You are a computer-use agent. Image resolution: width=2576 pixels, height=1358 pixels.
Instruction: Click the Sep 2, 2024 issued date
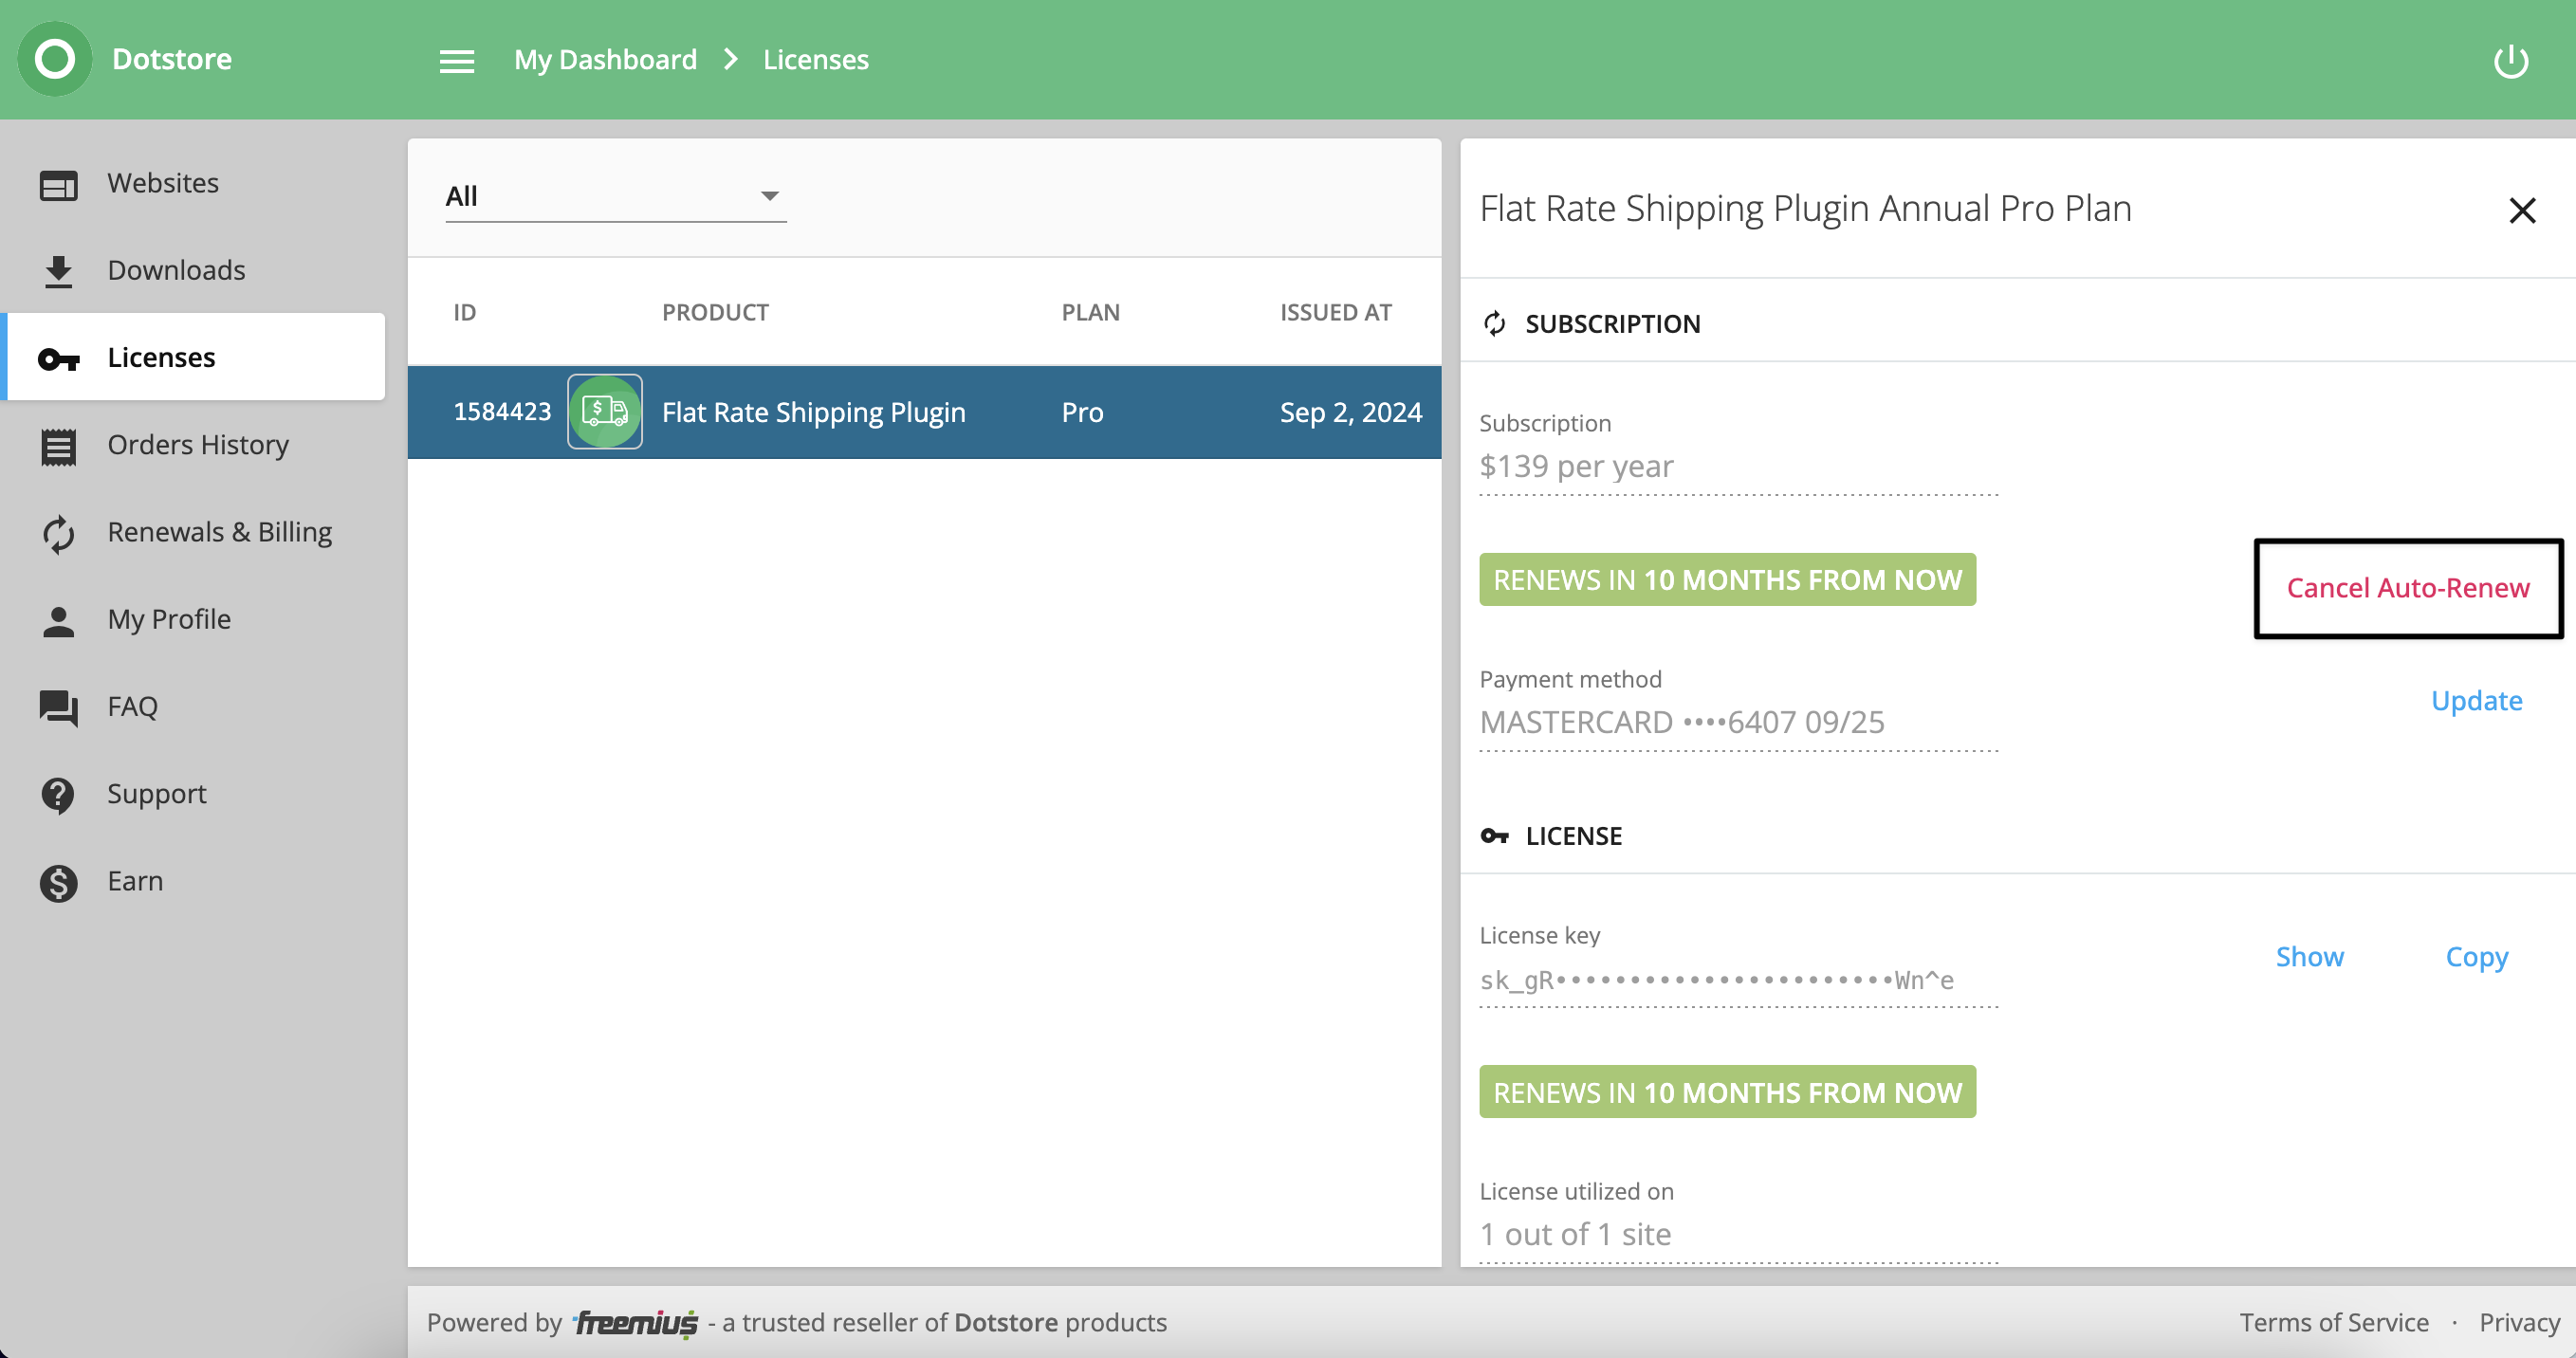[x=1350, y=412]
